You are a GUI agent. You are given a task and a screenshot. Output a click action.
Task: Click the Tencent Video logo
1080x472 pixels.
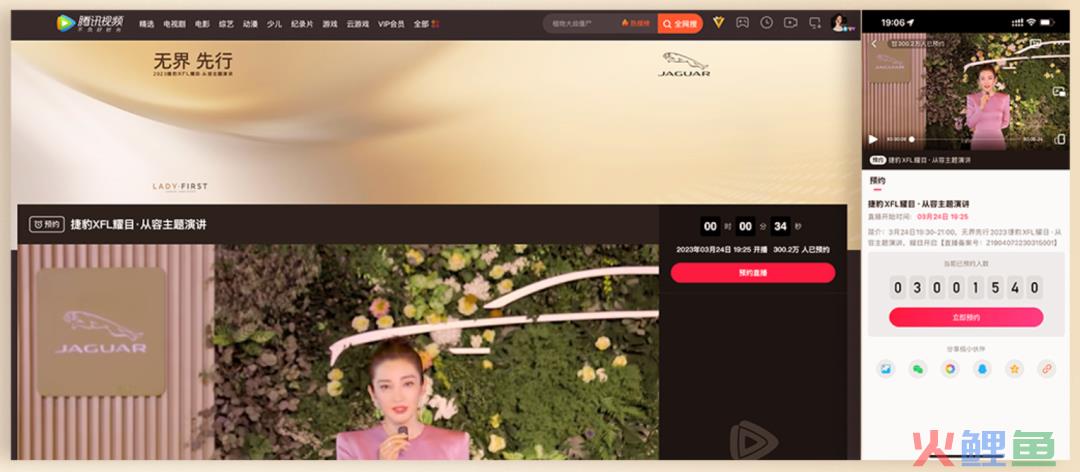pos(90,23)
